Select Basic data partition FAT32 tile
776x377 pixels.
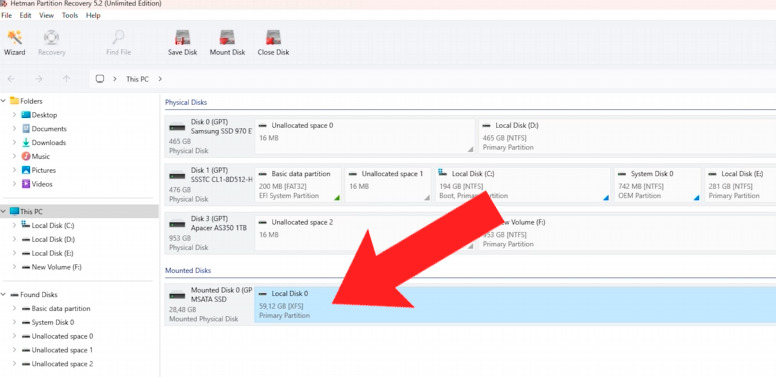(x=298, y=185)
